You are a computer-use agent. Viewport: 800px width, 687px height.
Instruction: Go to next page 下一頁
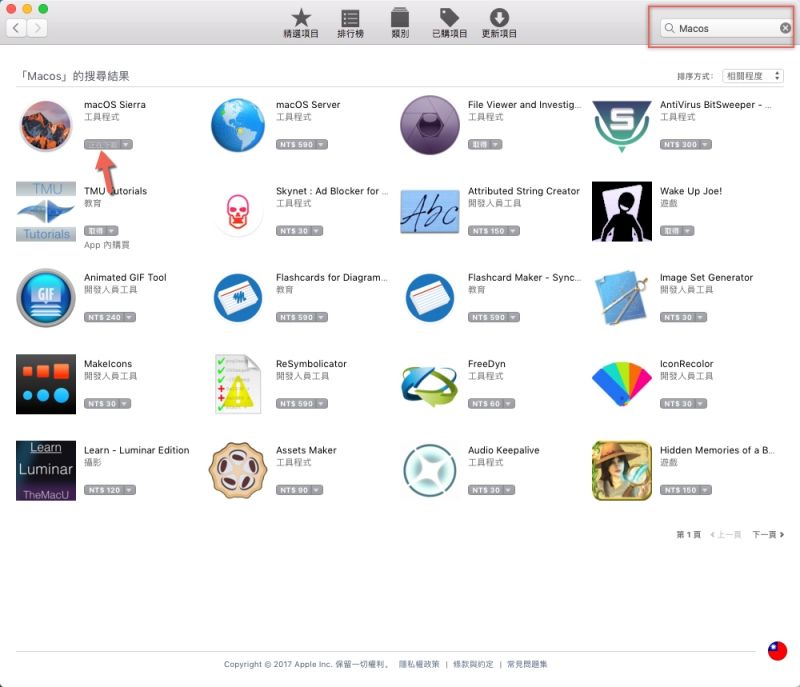click(x=768, y=535)
